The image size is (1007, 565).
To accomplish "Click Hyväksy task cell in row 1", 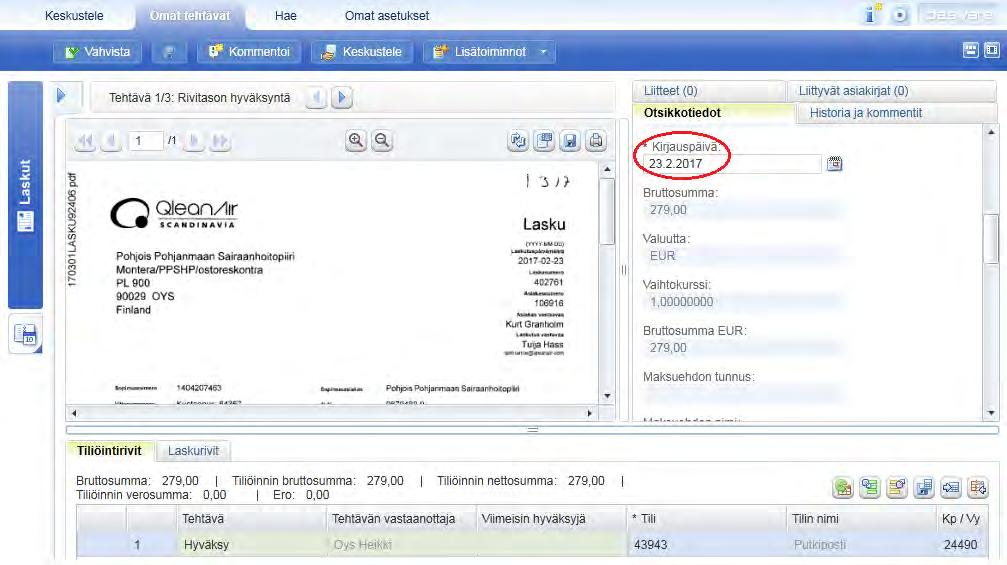I will (x=252, y=544).
